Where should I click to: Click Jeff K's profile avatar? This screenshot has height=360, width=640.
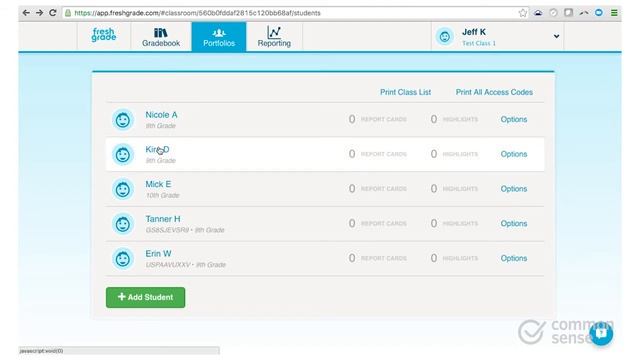click(x=444, y=36)
